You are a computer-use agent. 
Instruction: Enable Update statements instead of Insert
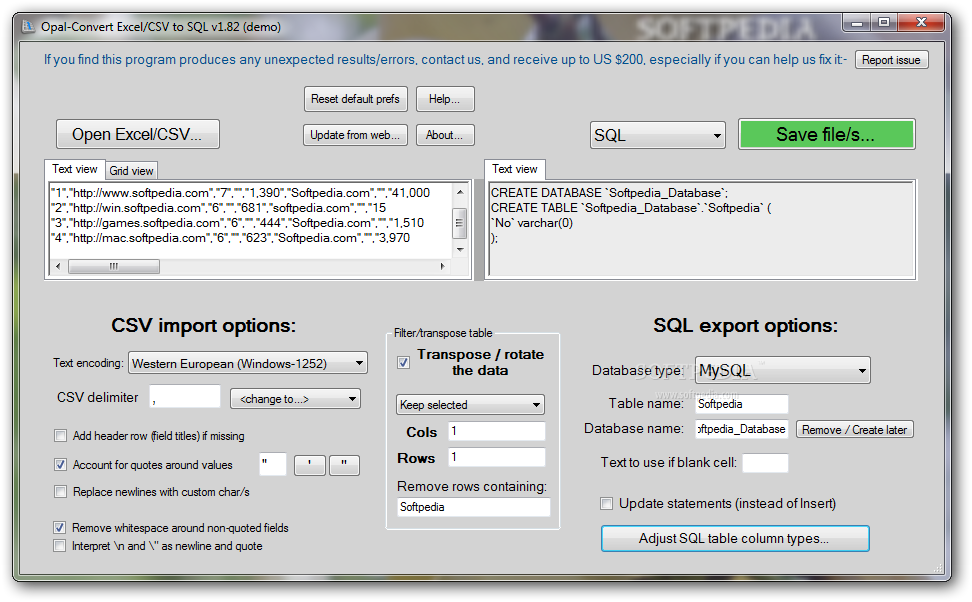pyautogui.click(x=606, y=503)
